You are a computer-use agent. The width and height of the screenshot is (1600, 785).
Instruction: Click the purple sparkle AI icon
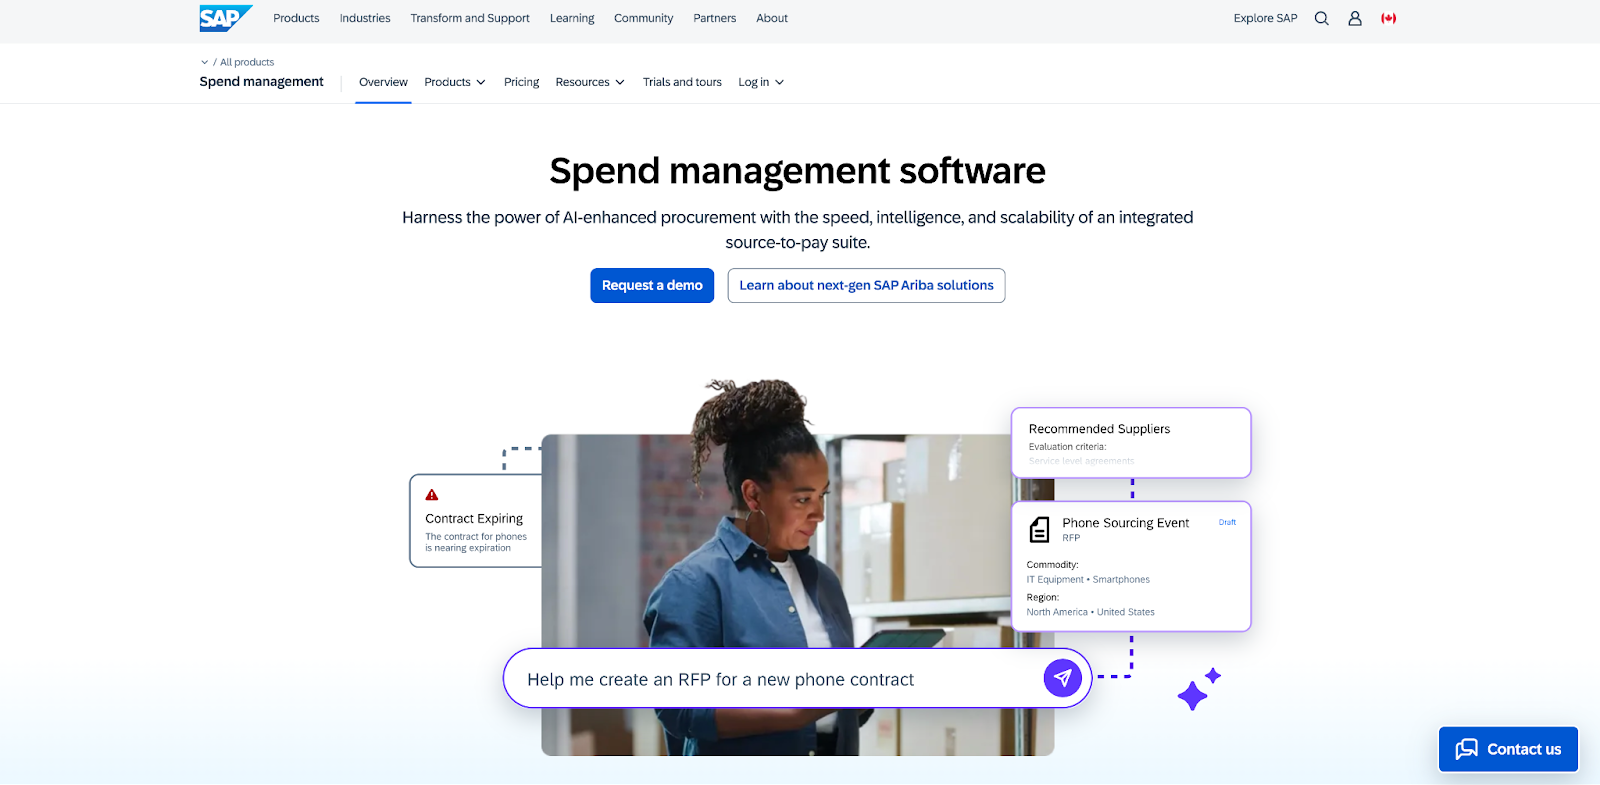[1198, 689]
